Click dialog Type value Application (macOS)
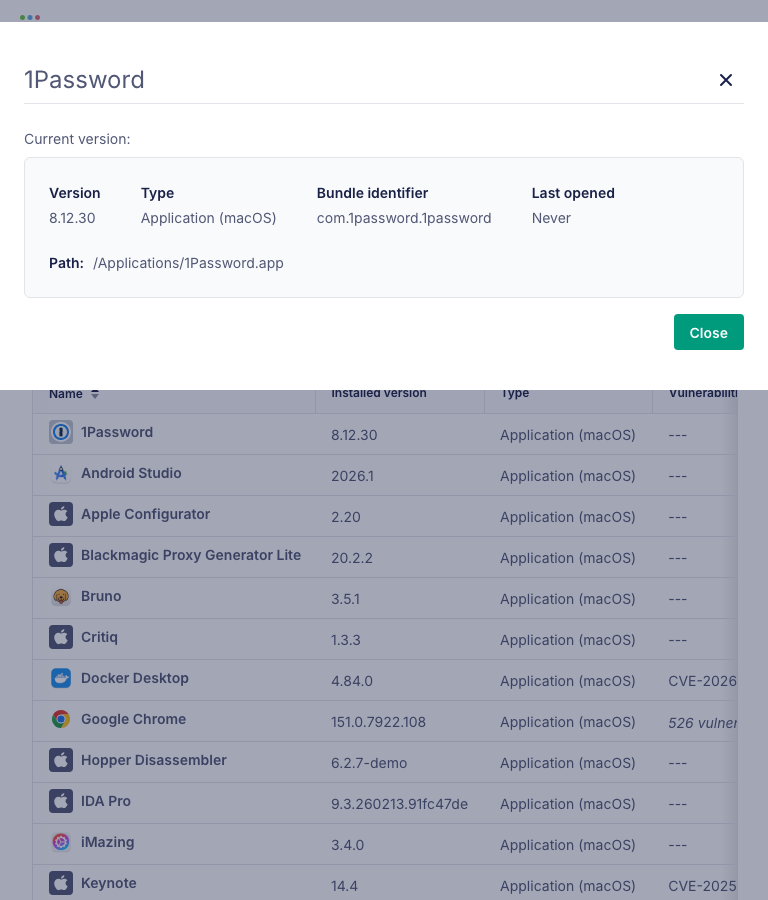 click(x=208, y=218)
